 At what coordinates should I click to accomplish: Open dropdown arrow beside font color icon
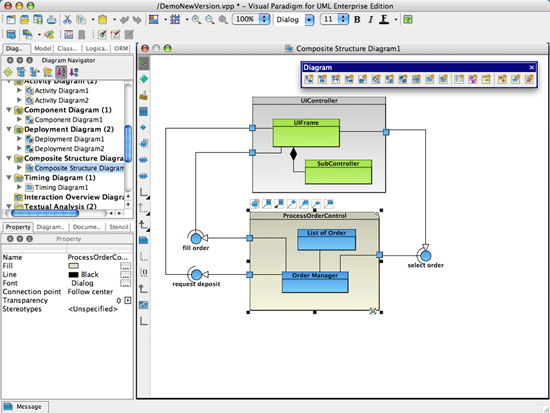(x=396, y=20)
